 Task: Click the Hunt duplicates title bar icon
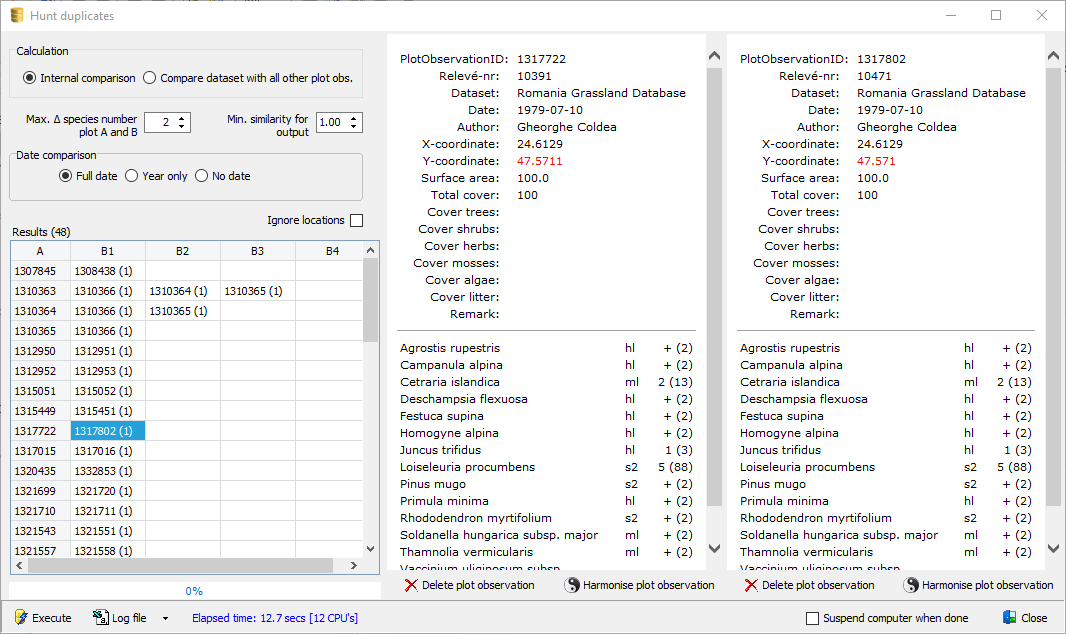coord(16,16)
